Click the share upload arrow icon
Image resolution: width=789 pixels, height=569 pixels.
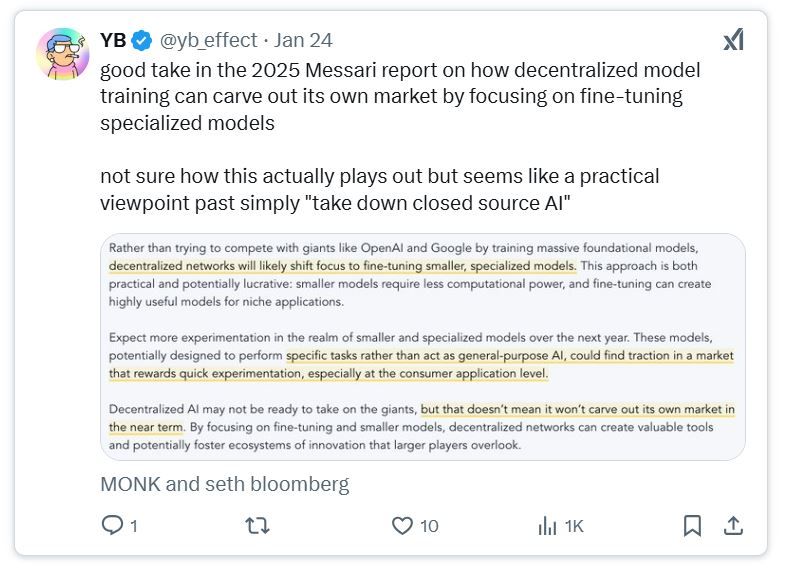point(732,525)
